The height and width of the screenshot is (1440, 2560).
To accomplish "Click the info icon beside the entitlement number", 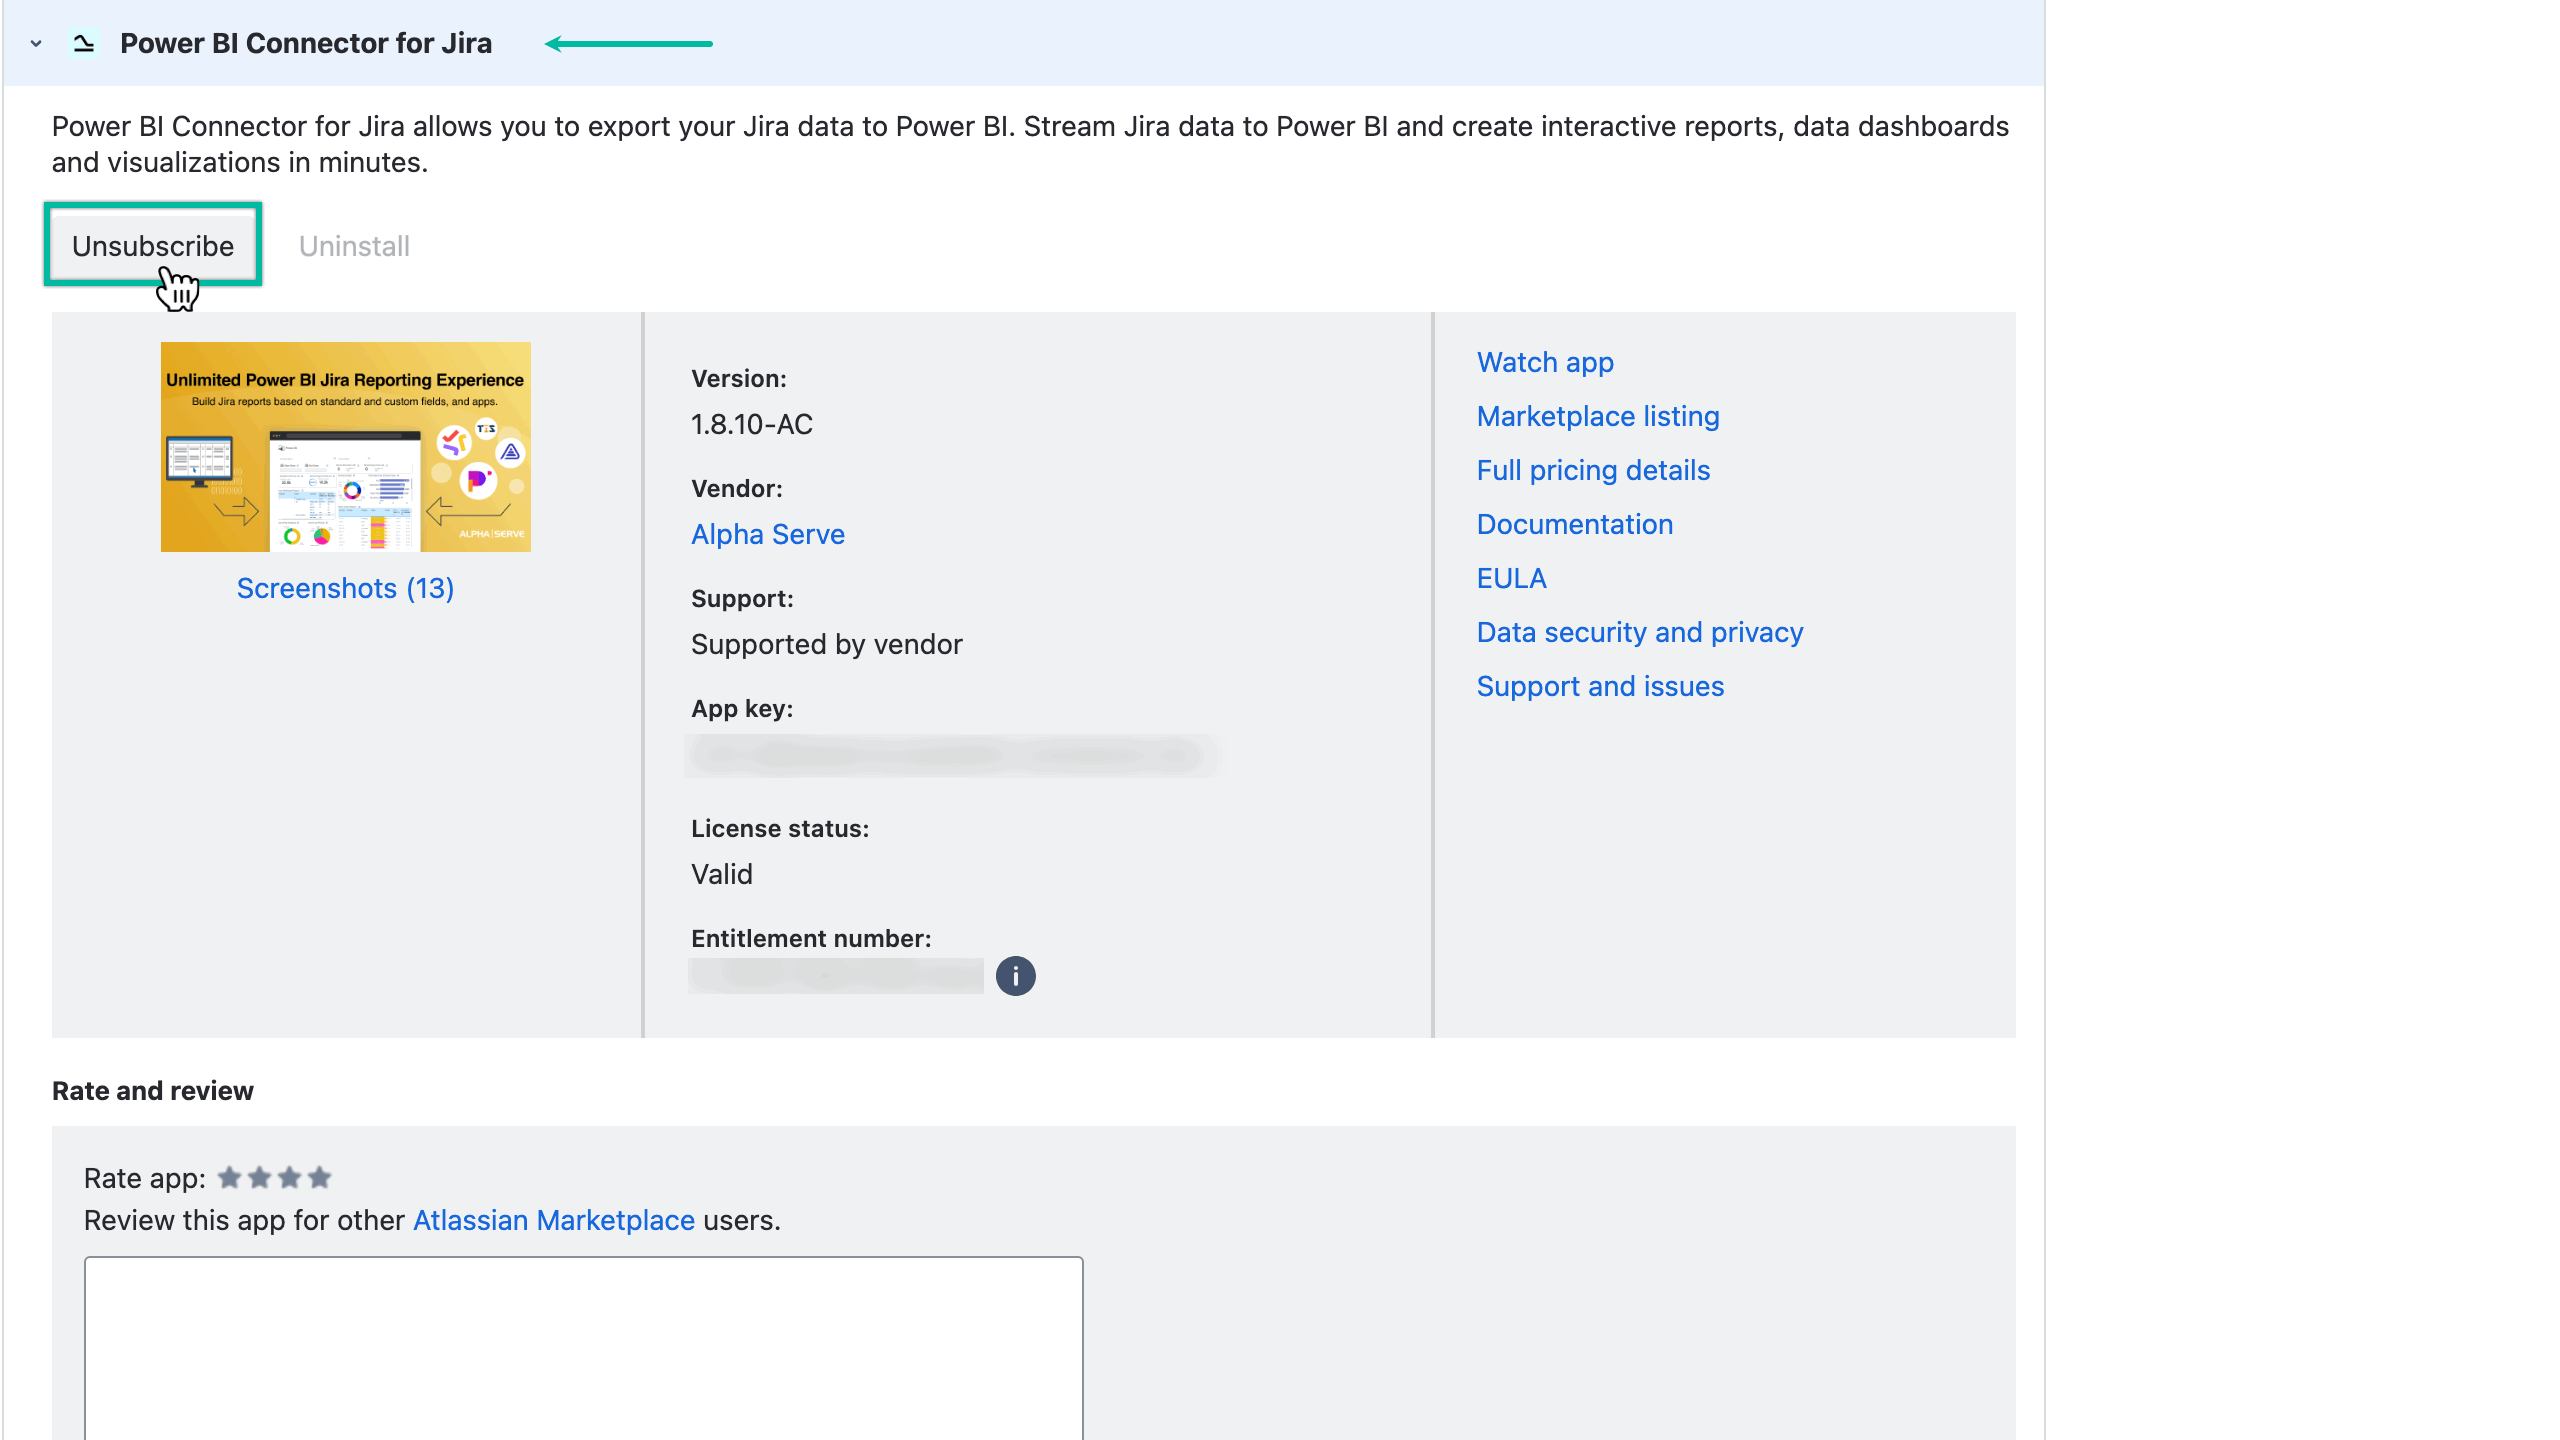I will (x=1016, y=975).
